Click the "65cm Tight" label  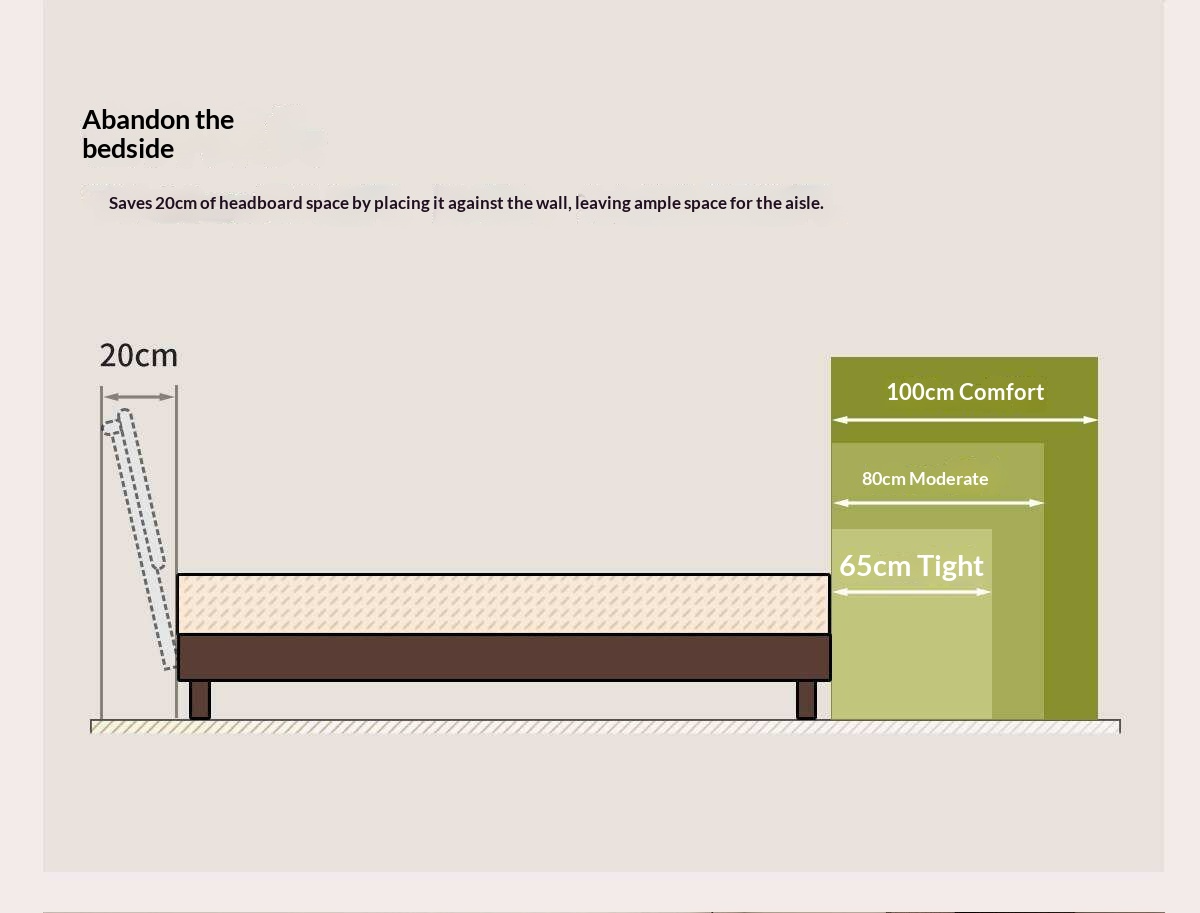[911, 566]
